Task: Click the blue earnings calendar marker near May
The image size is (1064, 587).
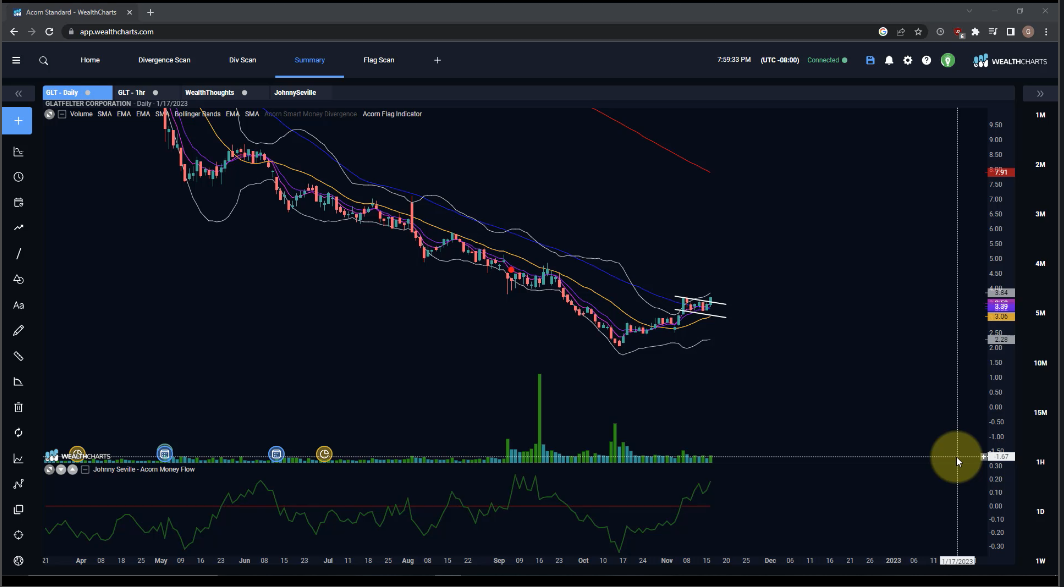Action: [164, 453]
